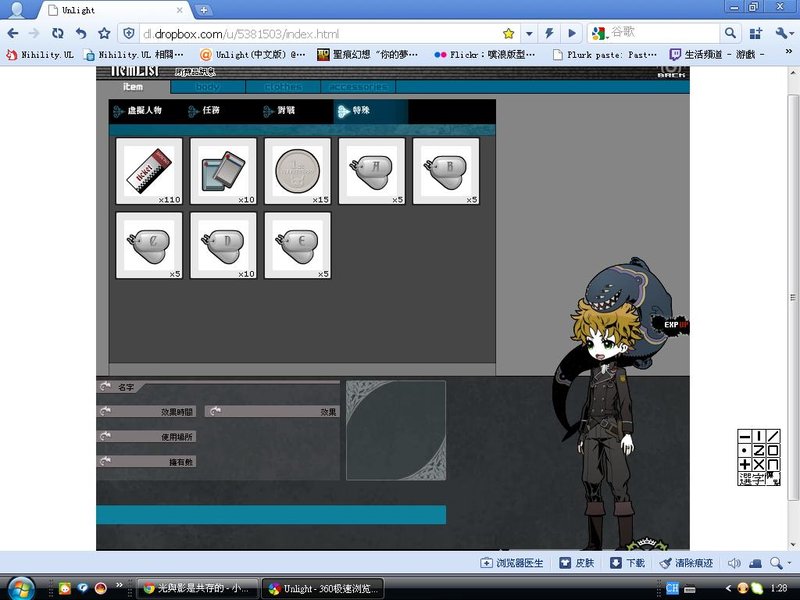Select the silver coin item x15

pos(297,171)
